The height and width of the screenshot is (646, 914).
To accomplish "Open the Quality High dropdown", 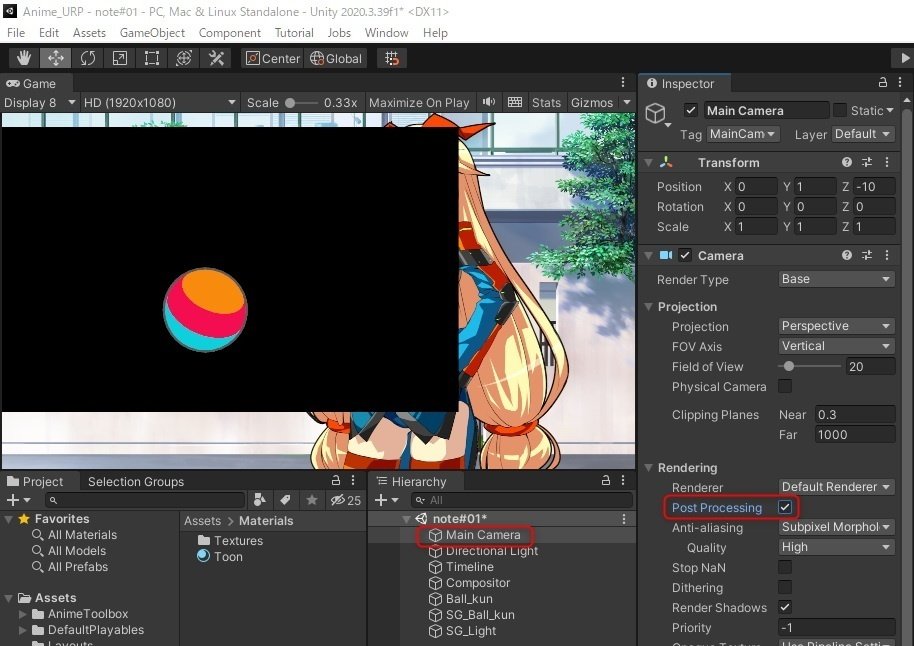I will point(836,547).
